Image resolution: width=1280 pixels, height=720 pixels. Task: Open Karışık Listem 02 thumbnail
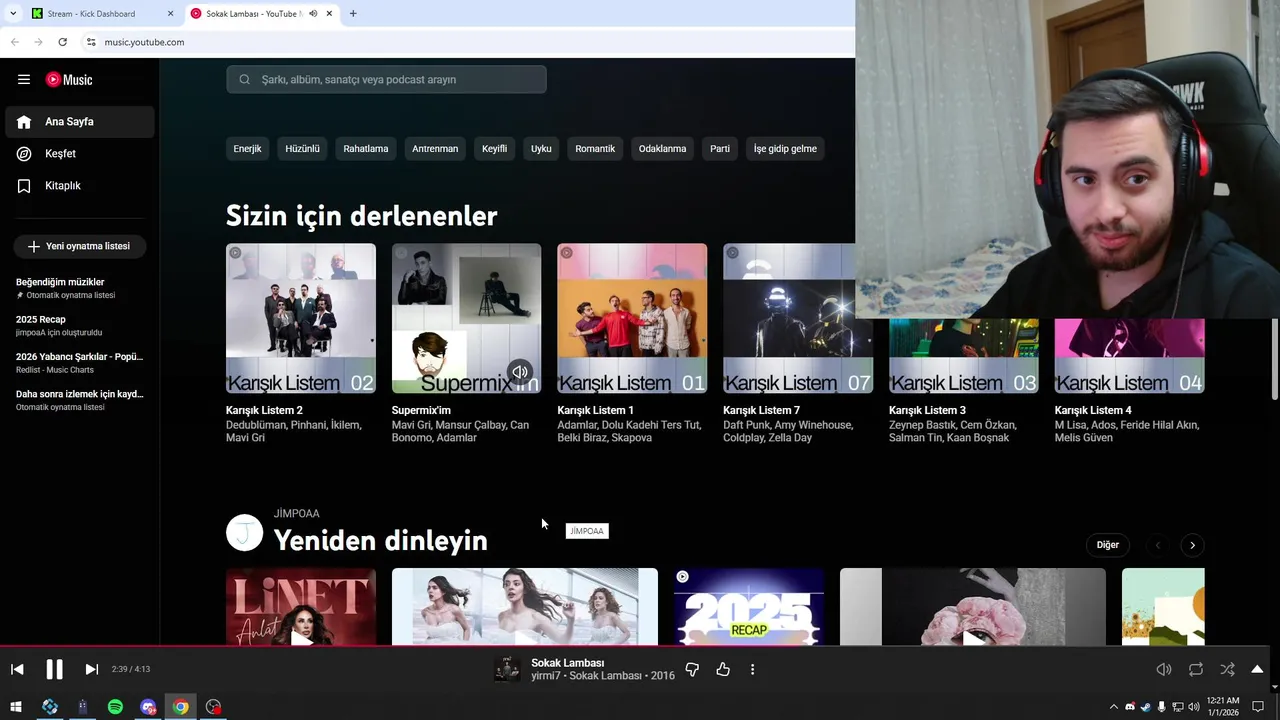click(301, 319)
